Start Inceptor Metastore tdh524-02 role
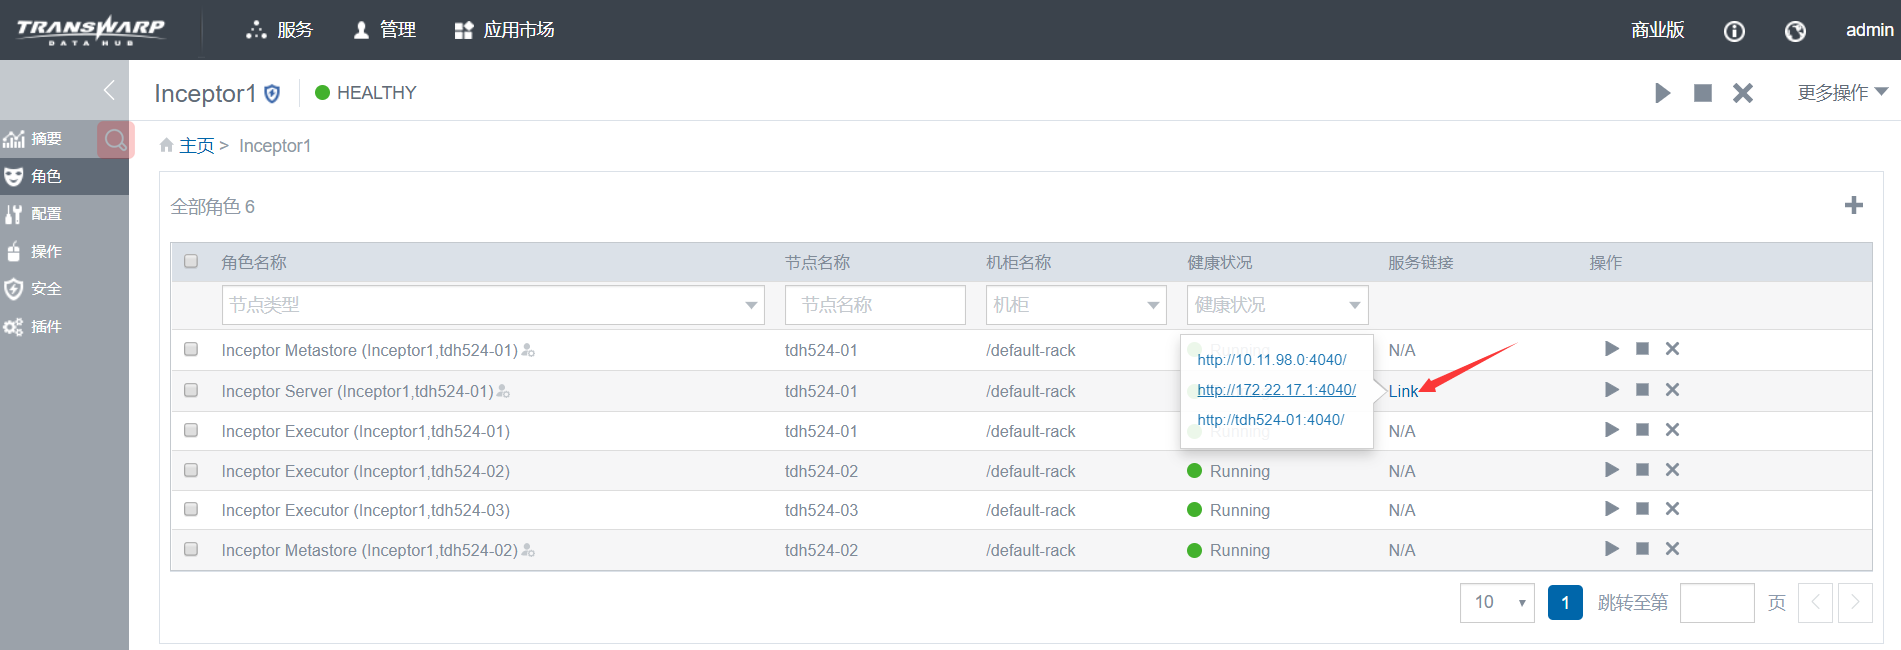Image resolution: width=1901 pixels, height=650 pixels. click(x=1611, y=549)
